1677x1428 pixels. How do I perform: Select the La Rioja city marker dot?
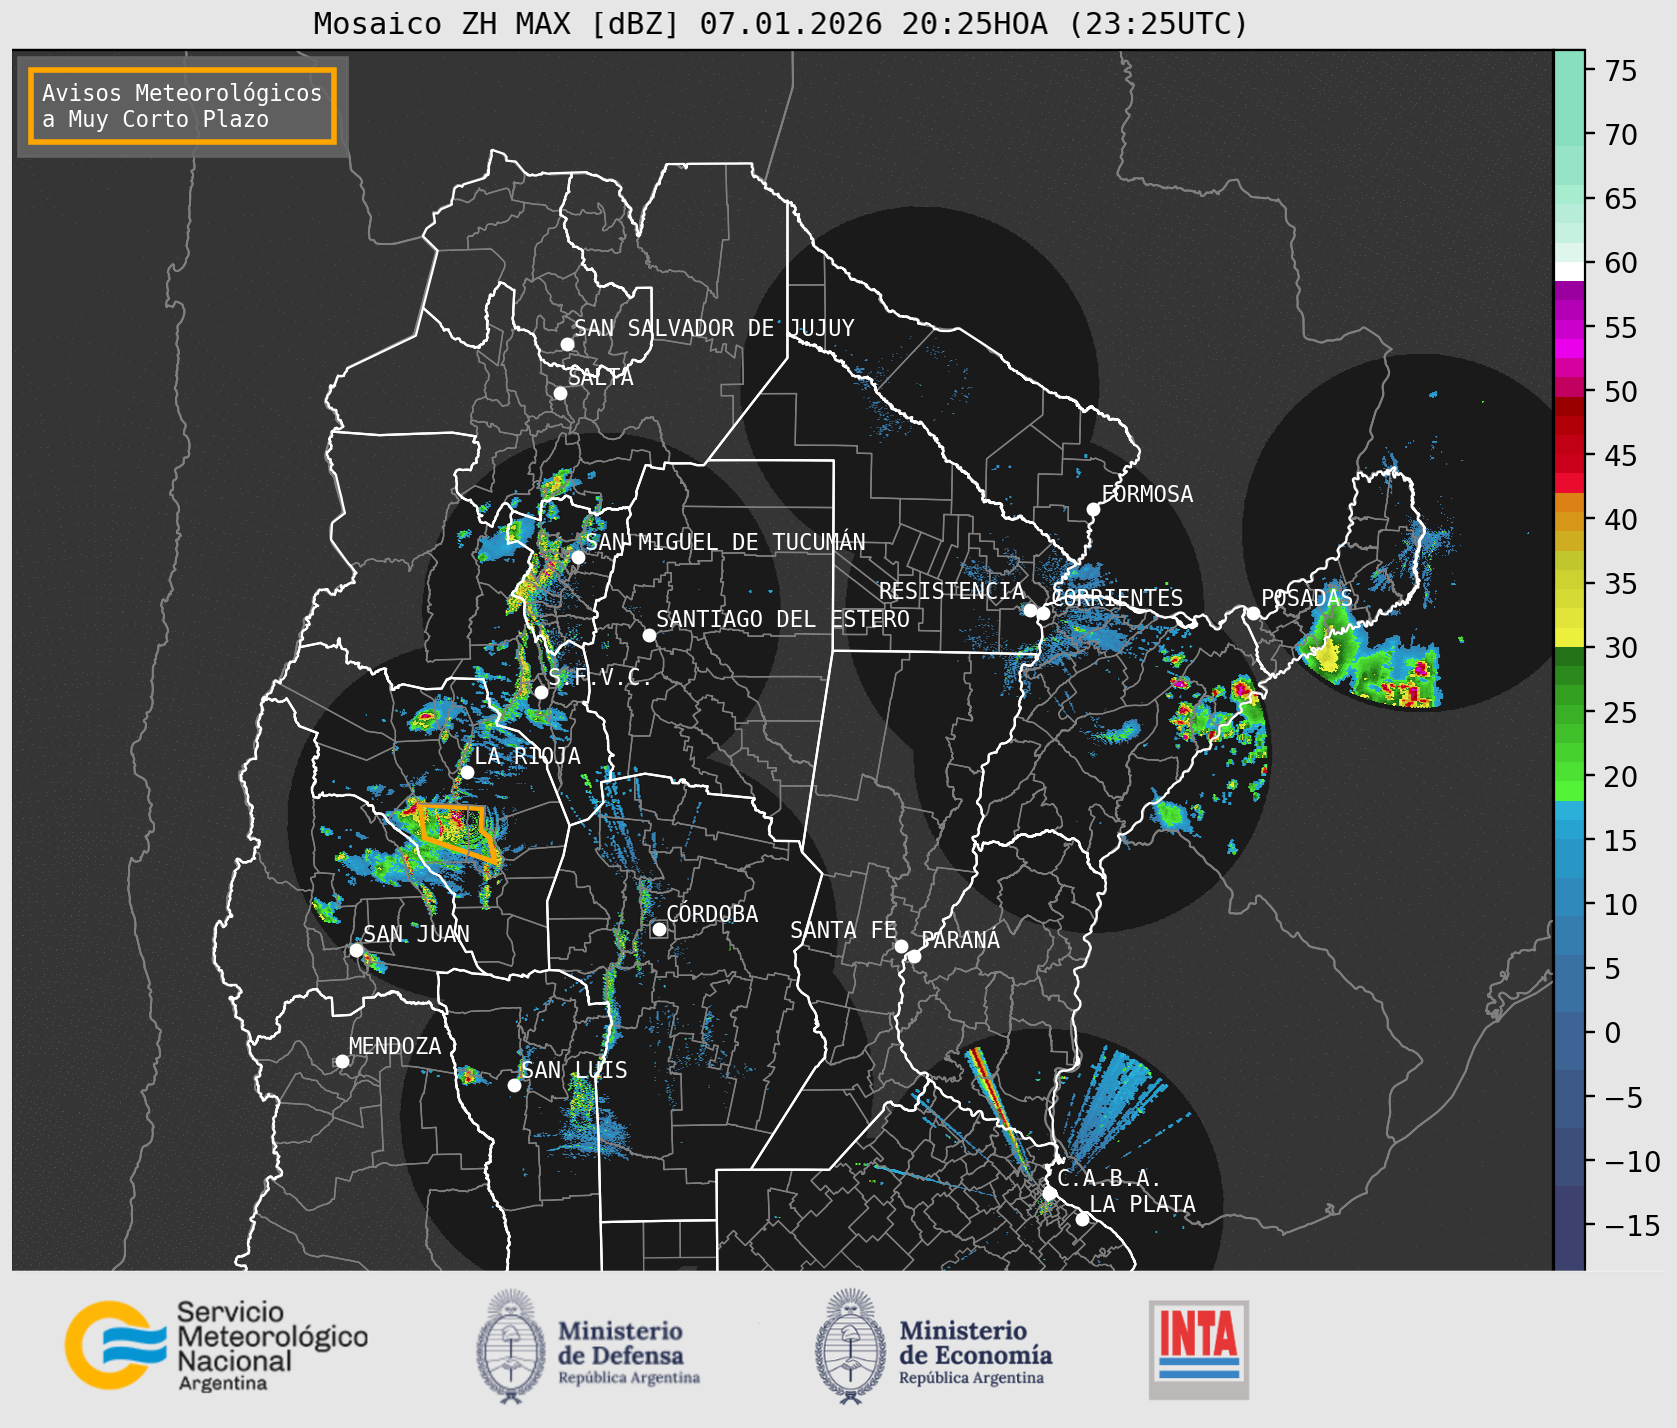467,772
